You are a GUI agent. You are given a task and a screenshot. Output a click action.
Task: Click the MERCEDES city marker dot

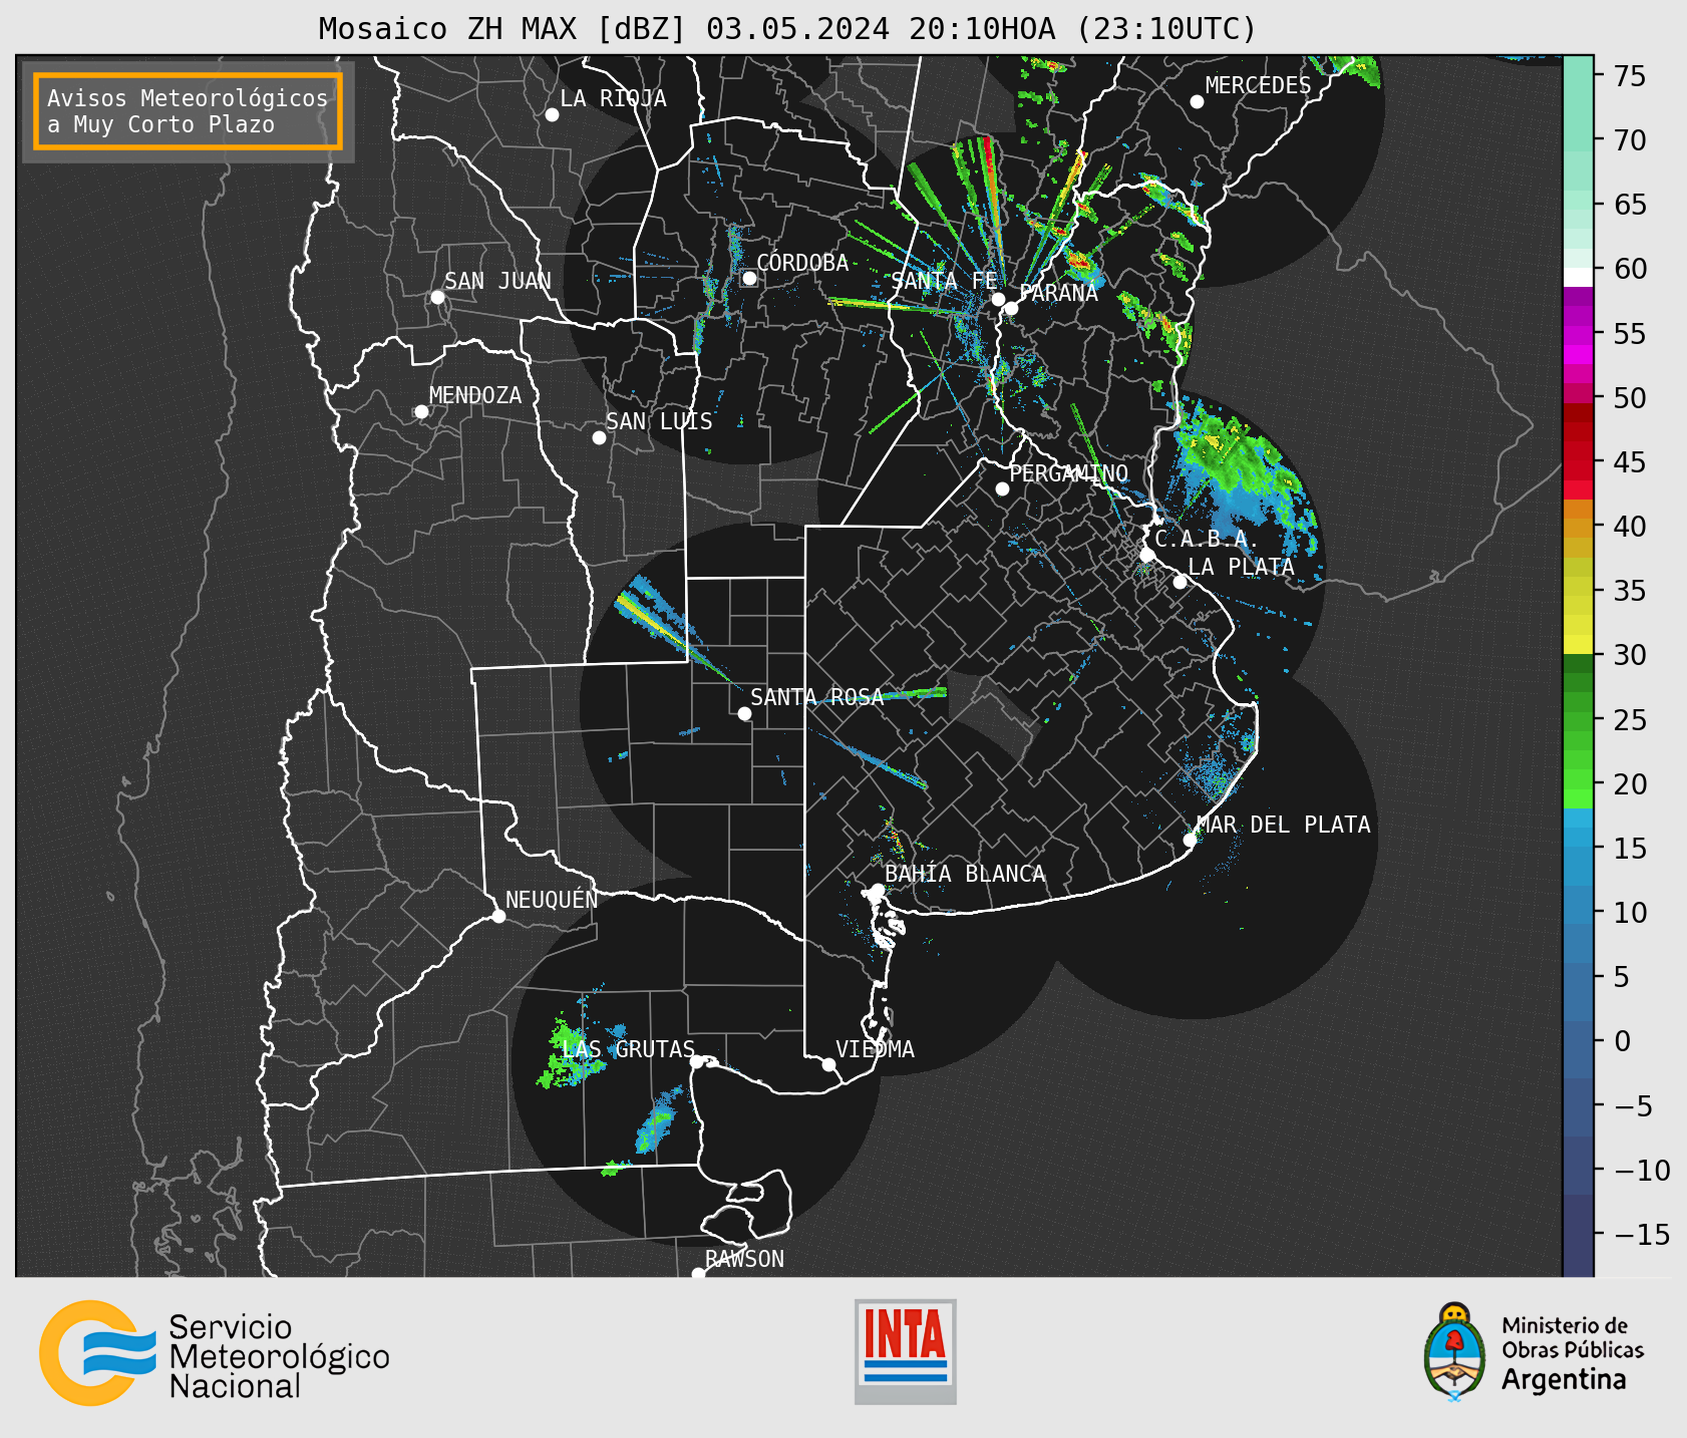point(1197,102)
